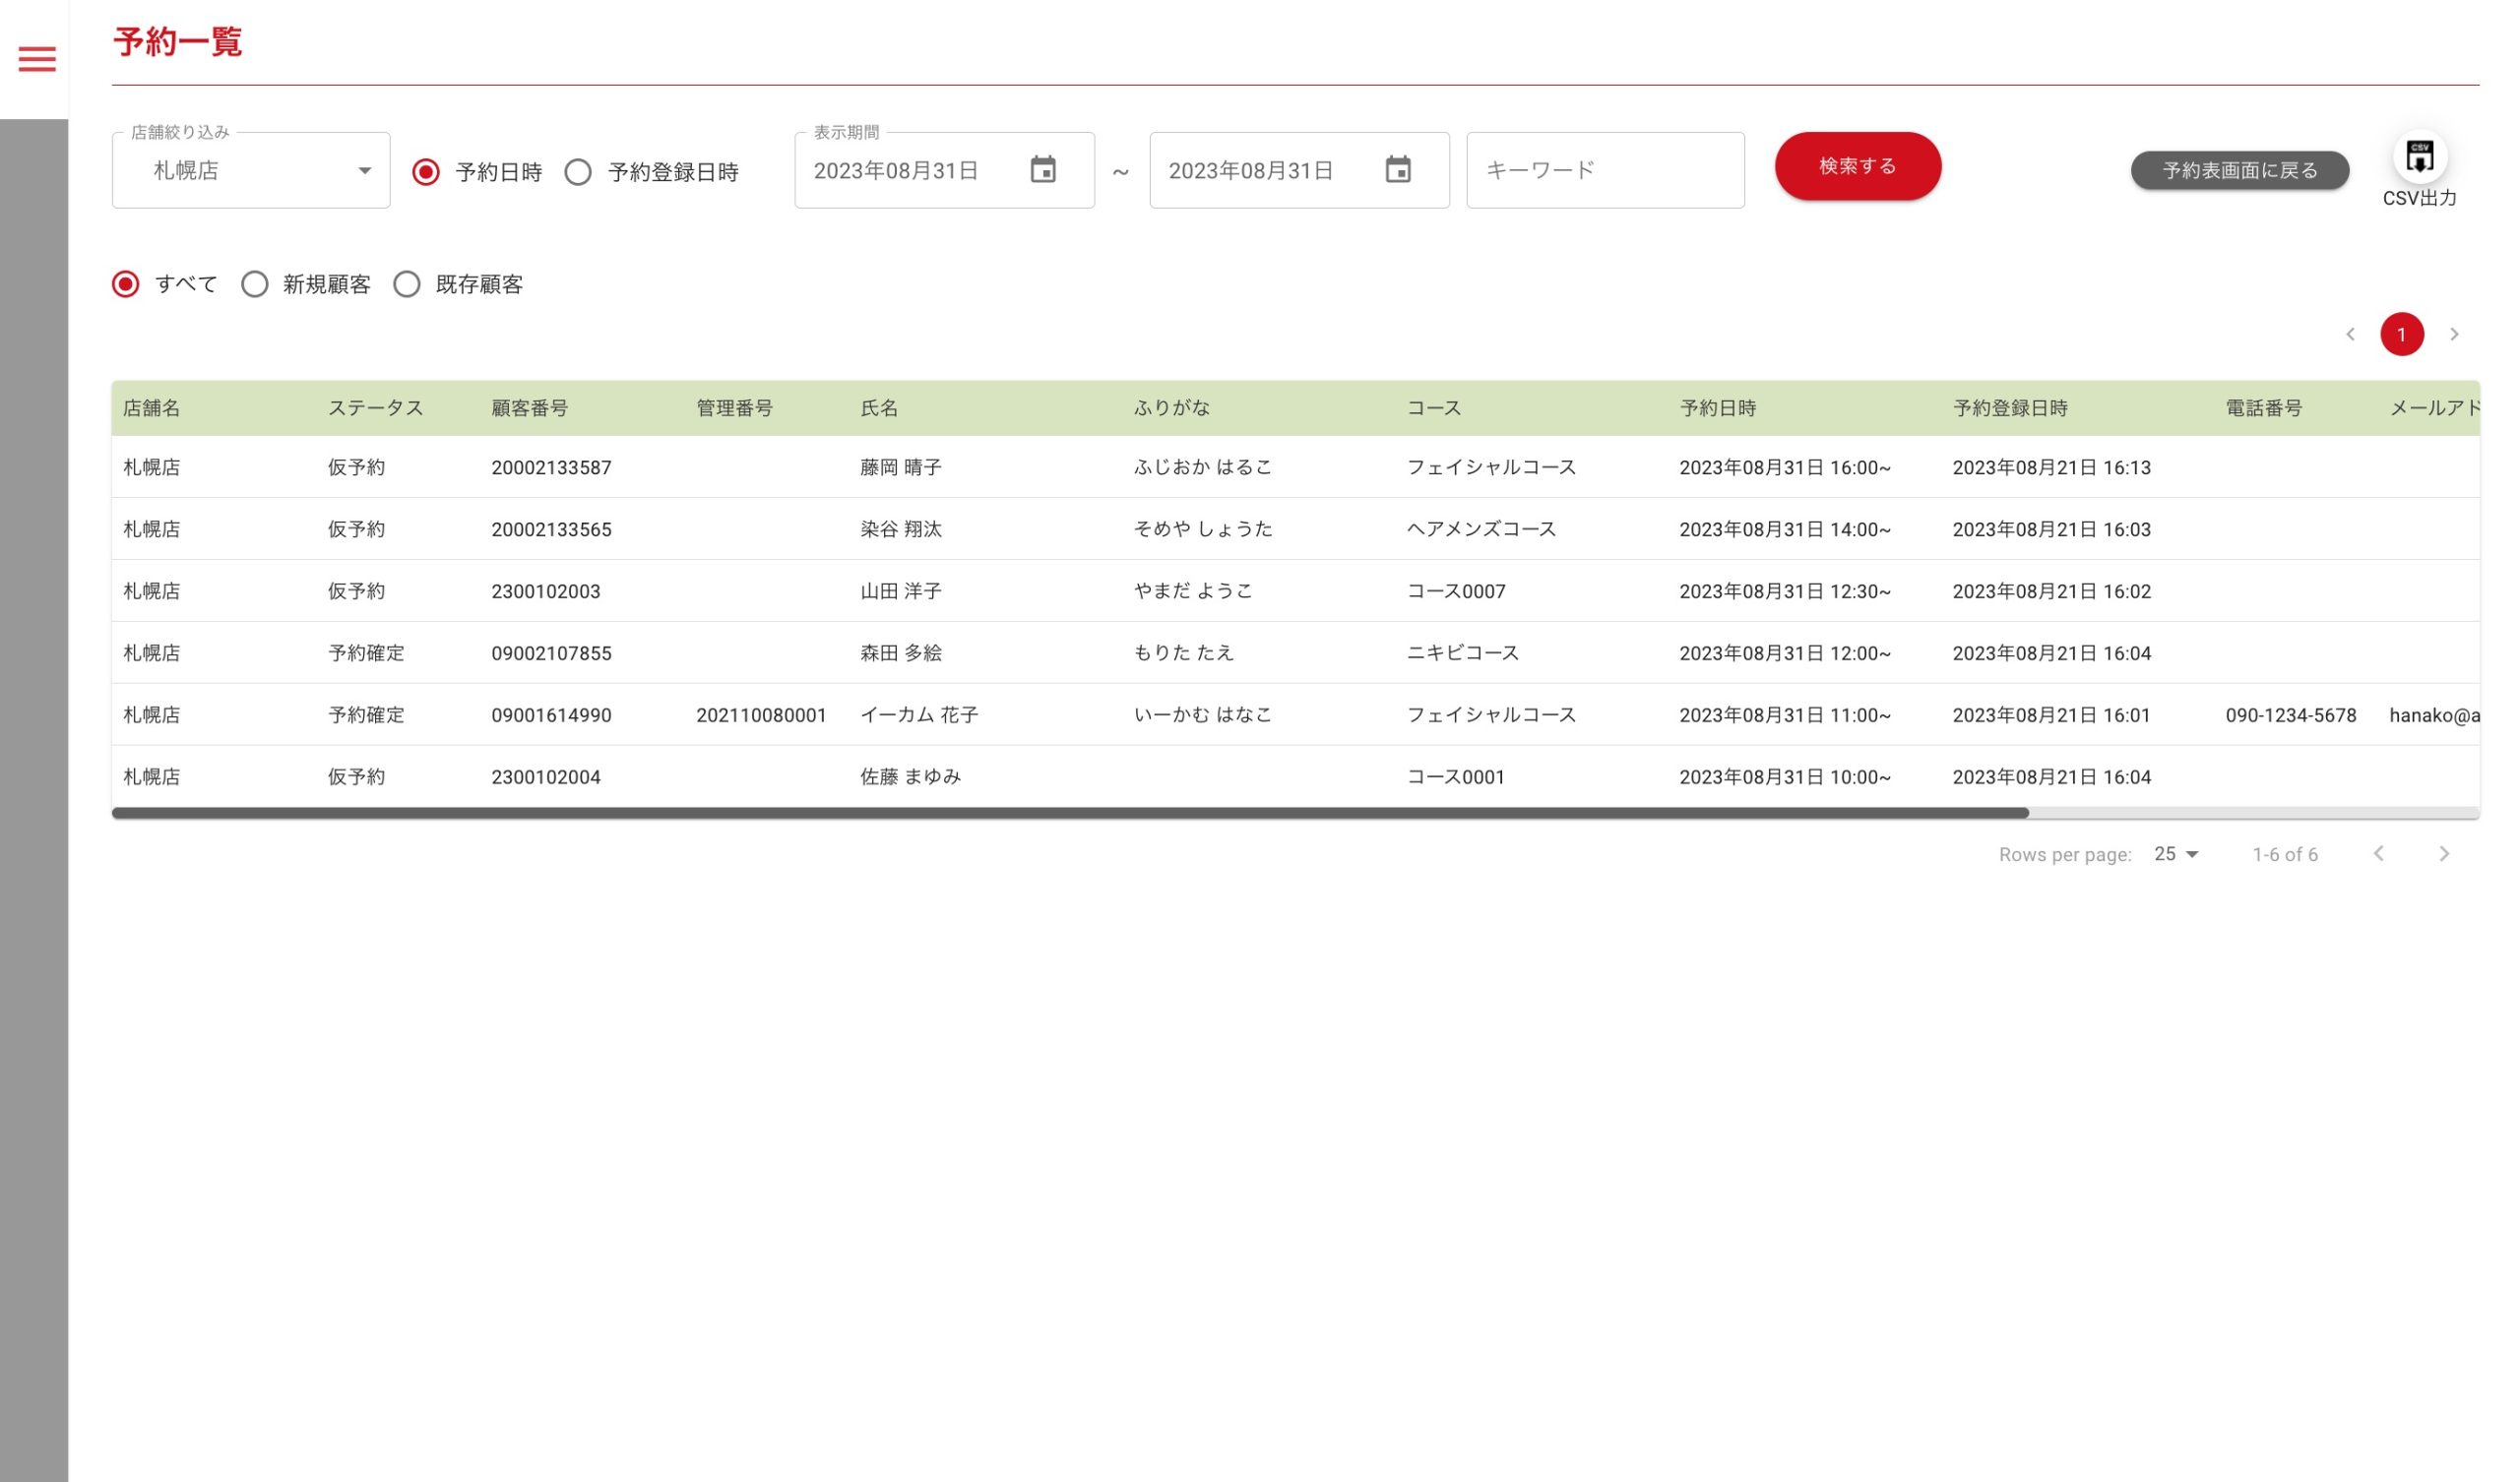2520x1482 pixels.
Task: Click the bottom footer next-page chevron
Action: click(2443, 853)
